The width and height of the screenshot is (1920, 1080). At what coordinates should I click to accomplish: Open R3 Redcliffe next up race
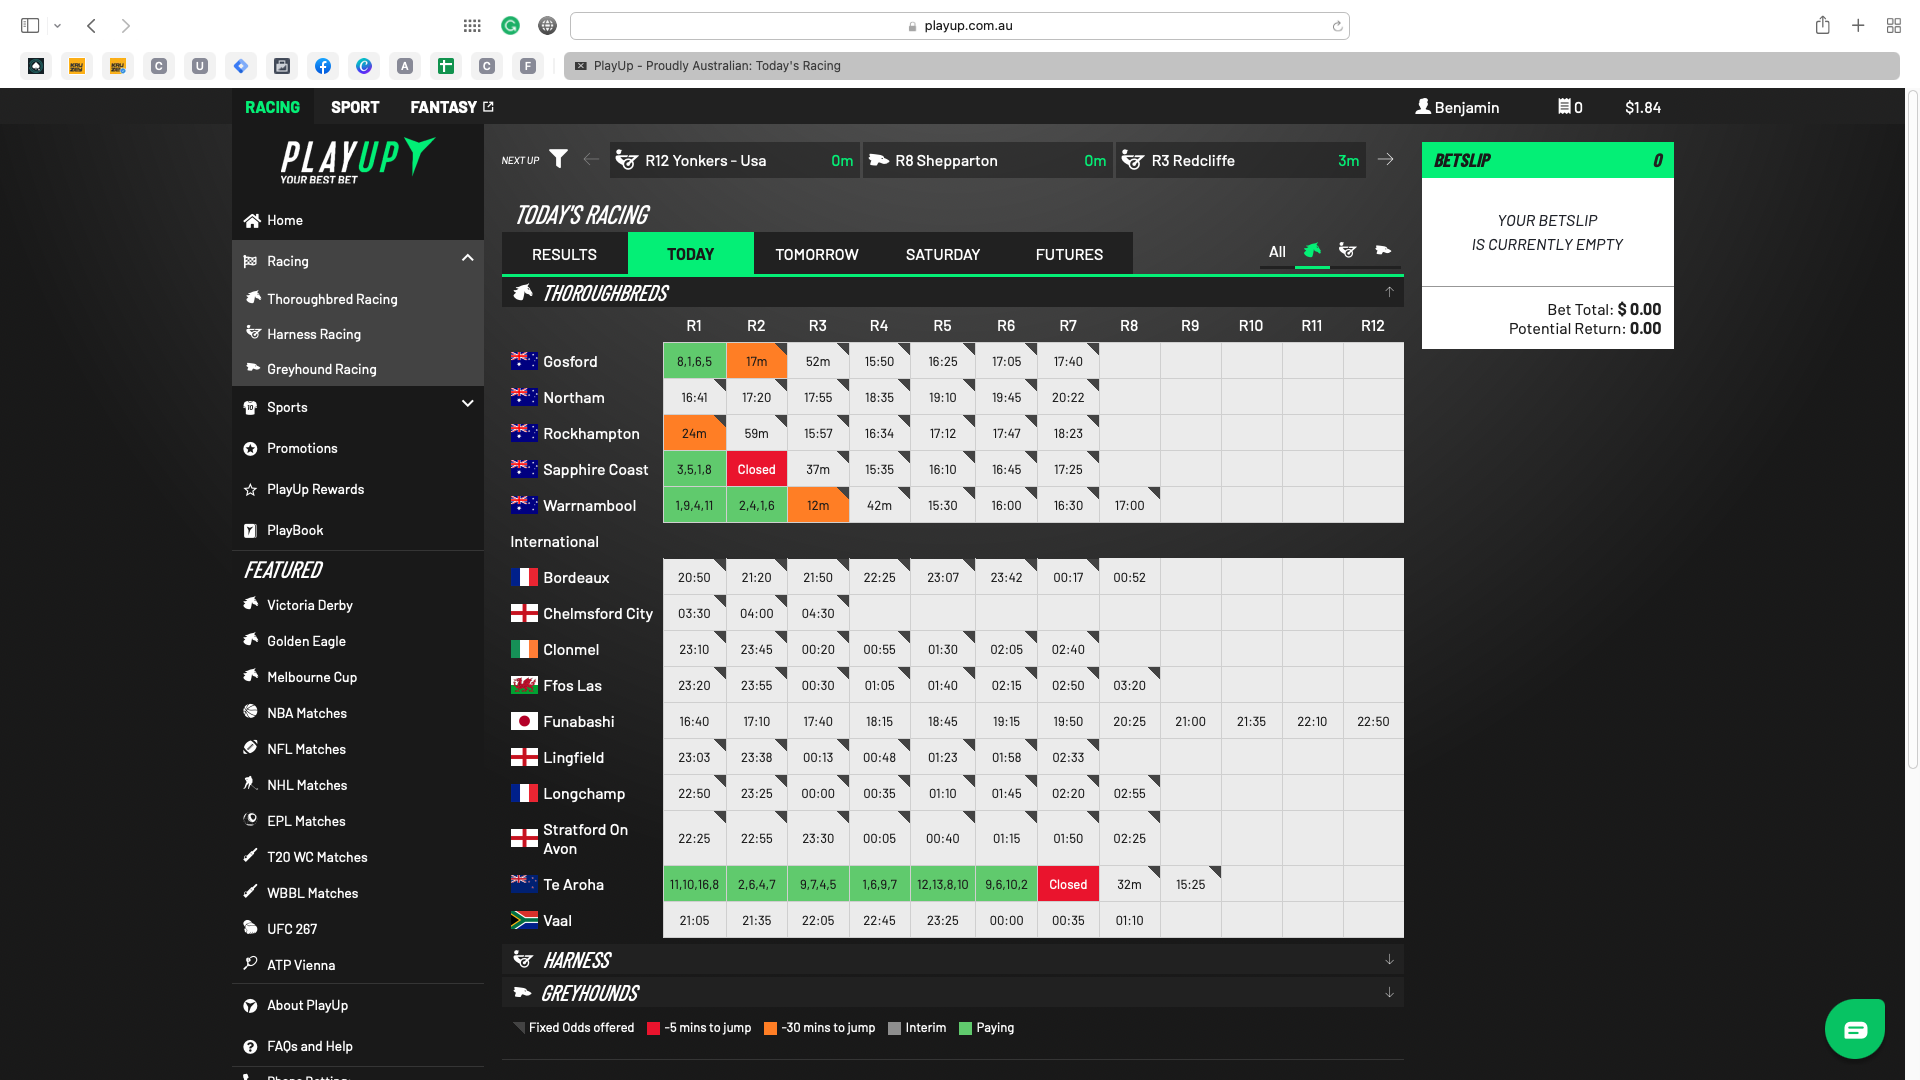coord(1240,160)
